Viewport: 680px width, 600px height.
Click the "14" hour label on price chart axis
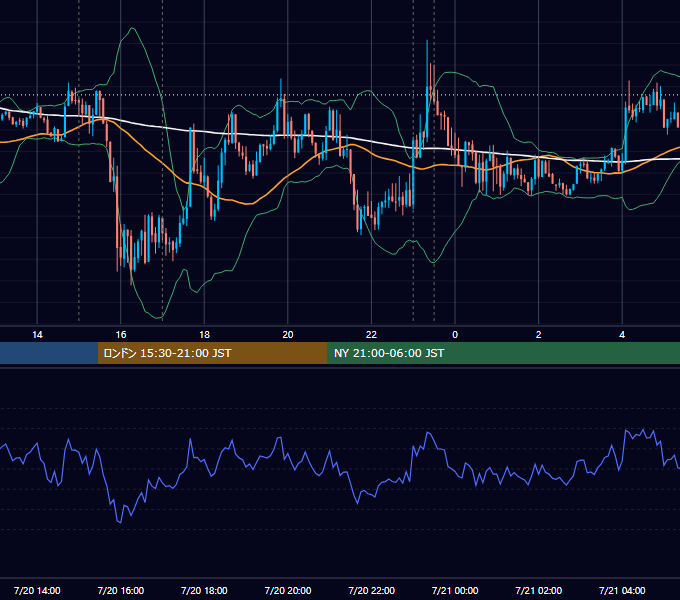point(37,335)
